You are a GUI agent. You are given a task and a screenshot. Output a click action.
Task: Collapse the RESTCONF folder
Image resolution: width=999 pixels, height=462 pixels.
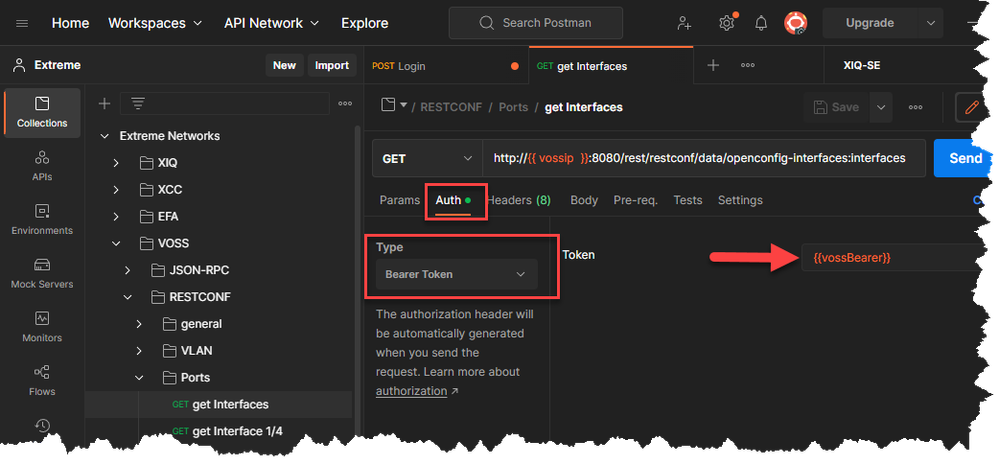[x=127, y=297]
